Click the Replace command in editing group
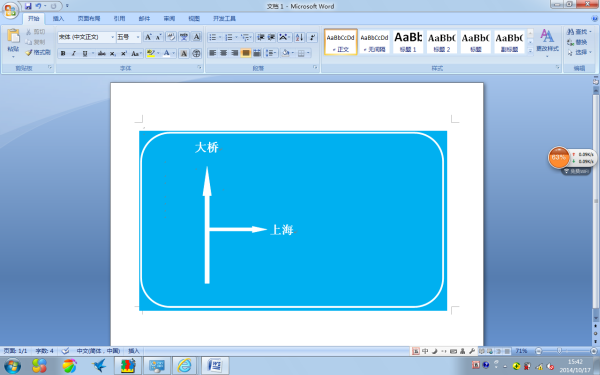The image size is (600, 375). pos(577,42)
